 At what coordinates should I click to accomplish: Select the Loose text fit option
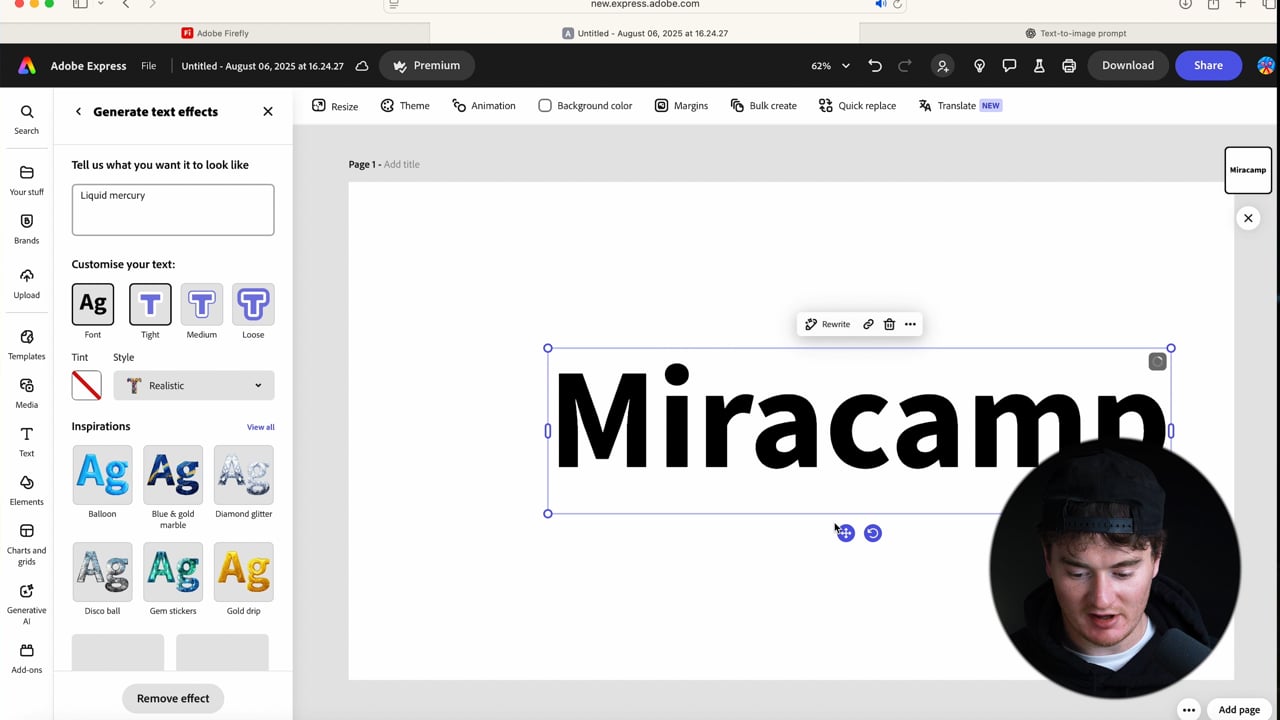253,304
